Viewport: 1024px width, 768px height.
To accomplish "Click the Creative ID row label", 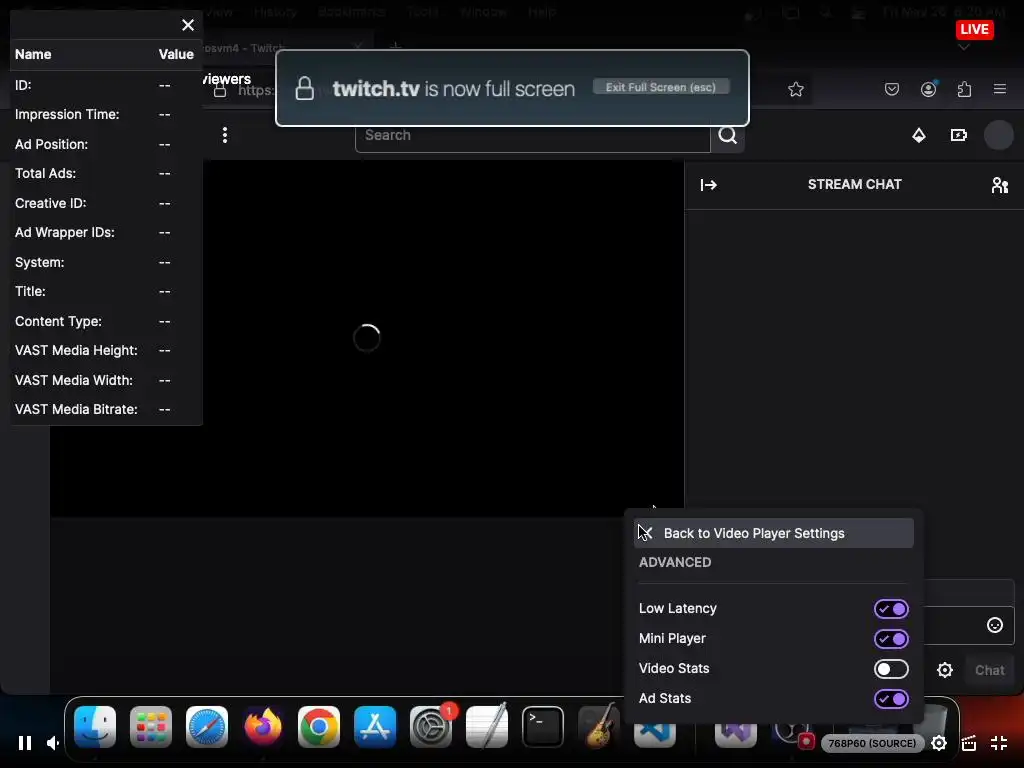I will pos(51,203).
